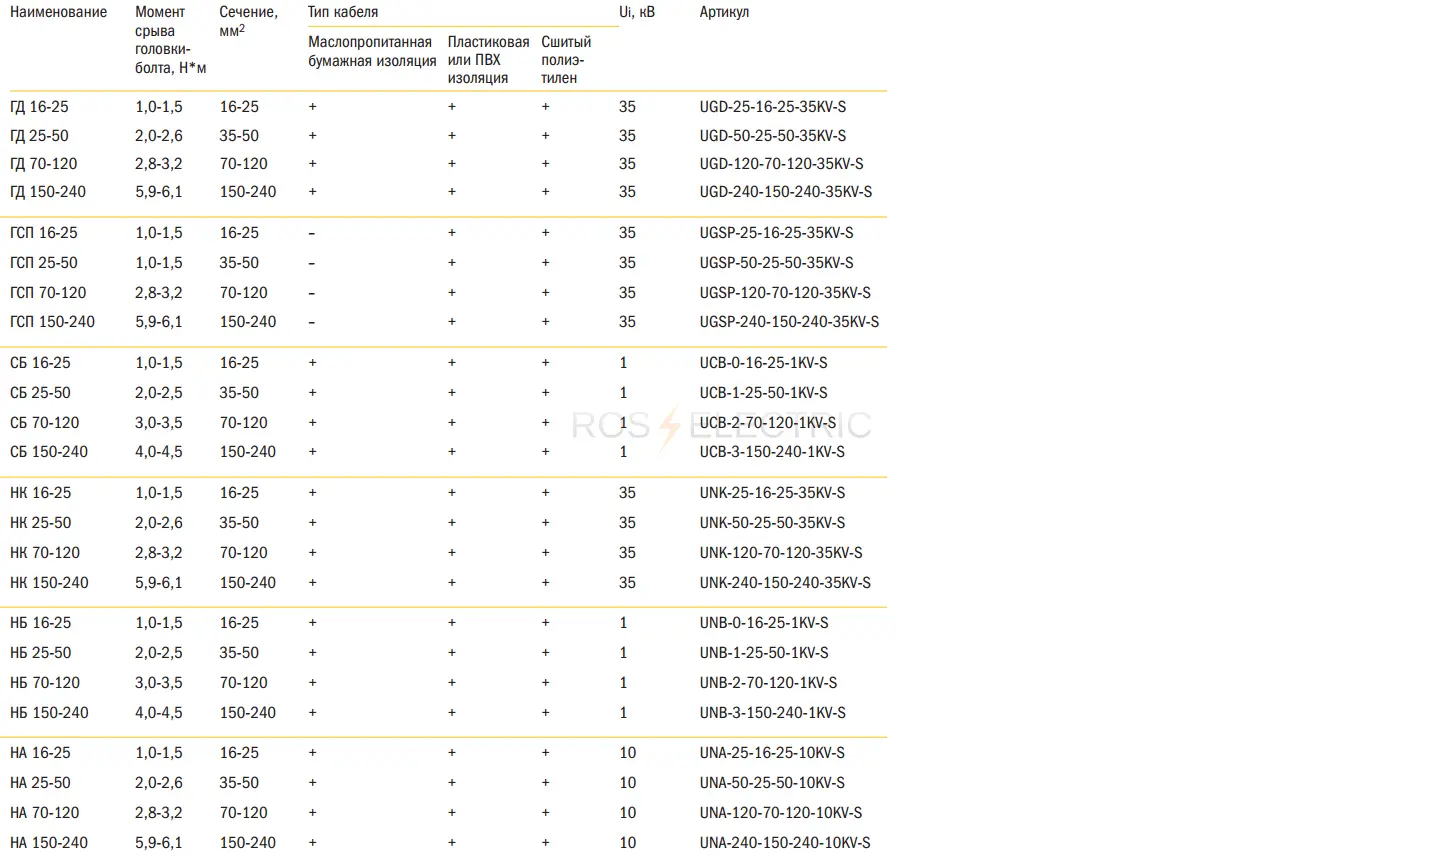Click torque value '3,0-3,5' in СБ 70-120 row
1444x857 pixels.
tap(159, 423)
